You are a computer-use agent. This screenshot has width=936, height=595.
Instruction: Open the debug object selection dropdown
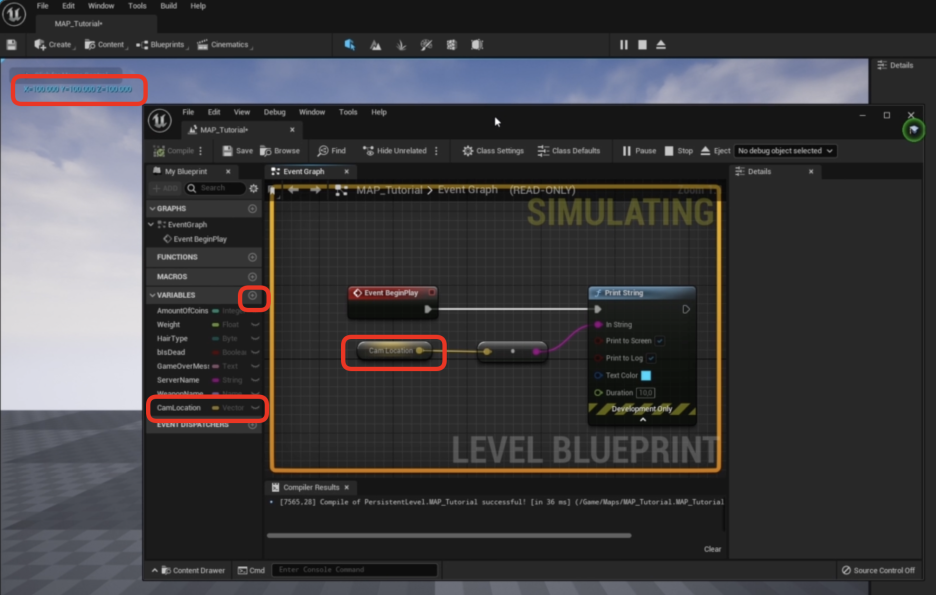click(x=785, y=151)
